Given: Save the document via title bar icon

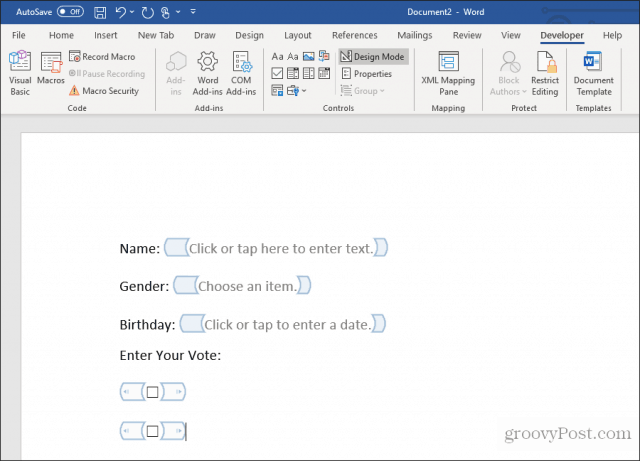Looking at the screenshot, I should click(100, 12).
